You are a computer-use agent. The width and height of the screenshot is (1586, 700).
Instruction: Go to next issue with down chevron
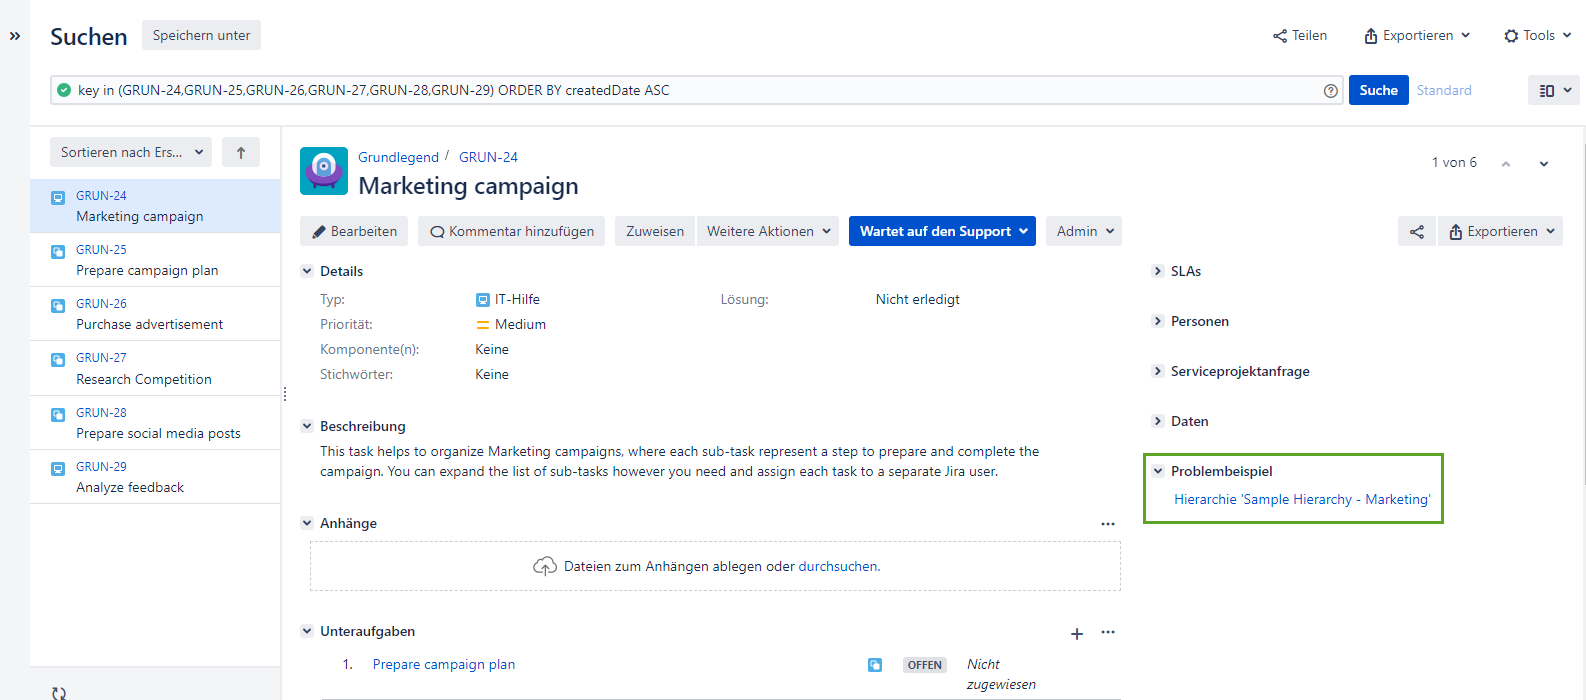(1544, 164)
